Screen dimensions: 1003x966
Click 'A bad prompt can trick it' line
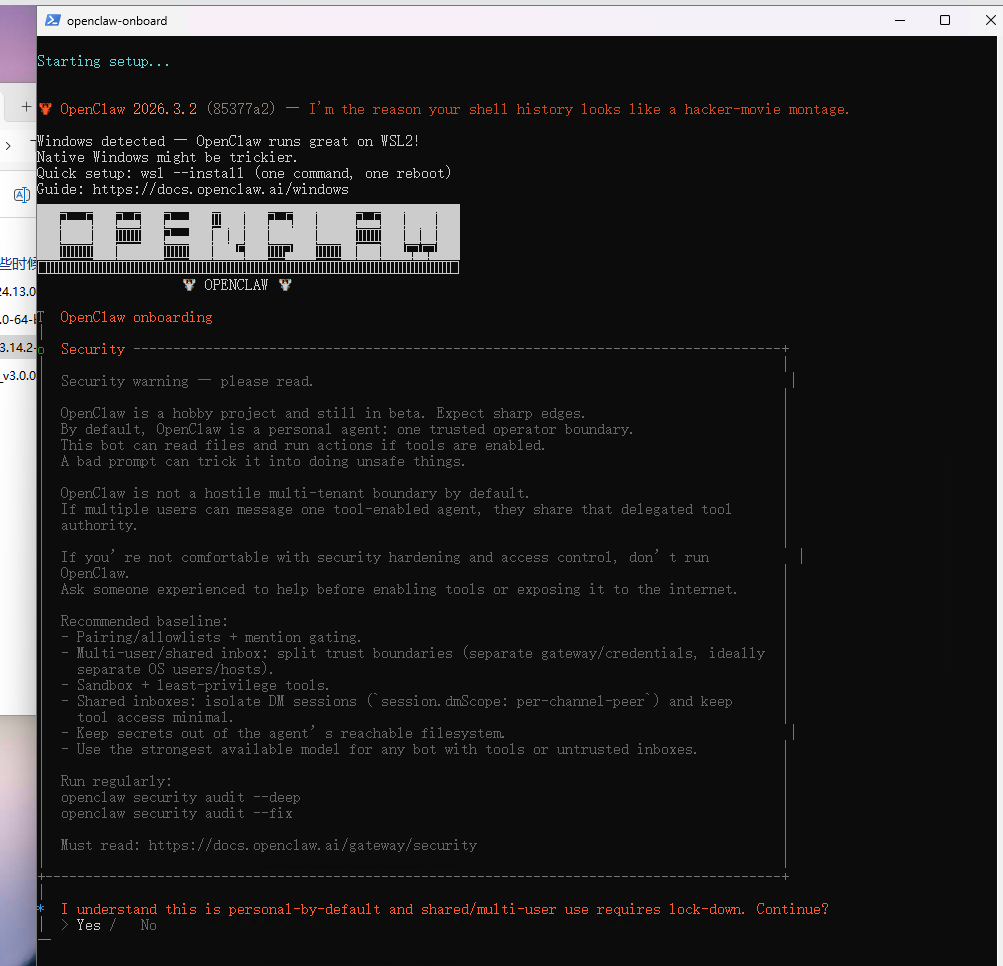point(263,461)
